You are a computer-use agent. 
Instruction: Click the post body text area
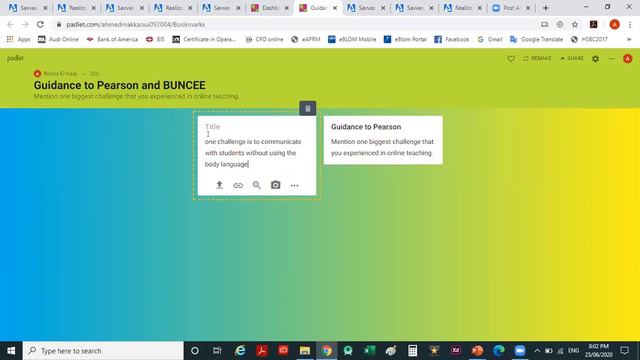coord(257,153)
